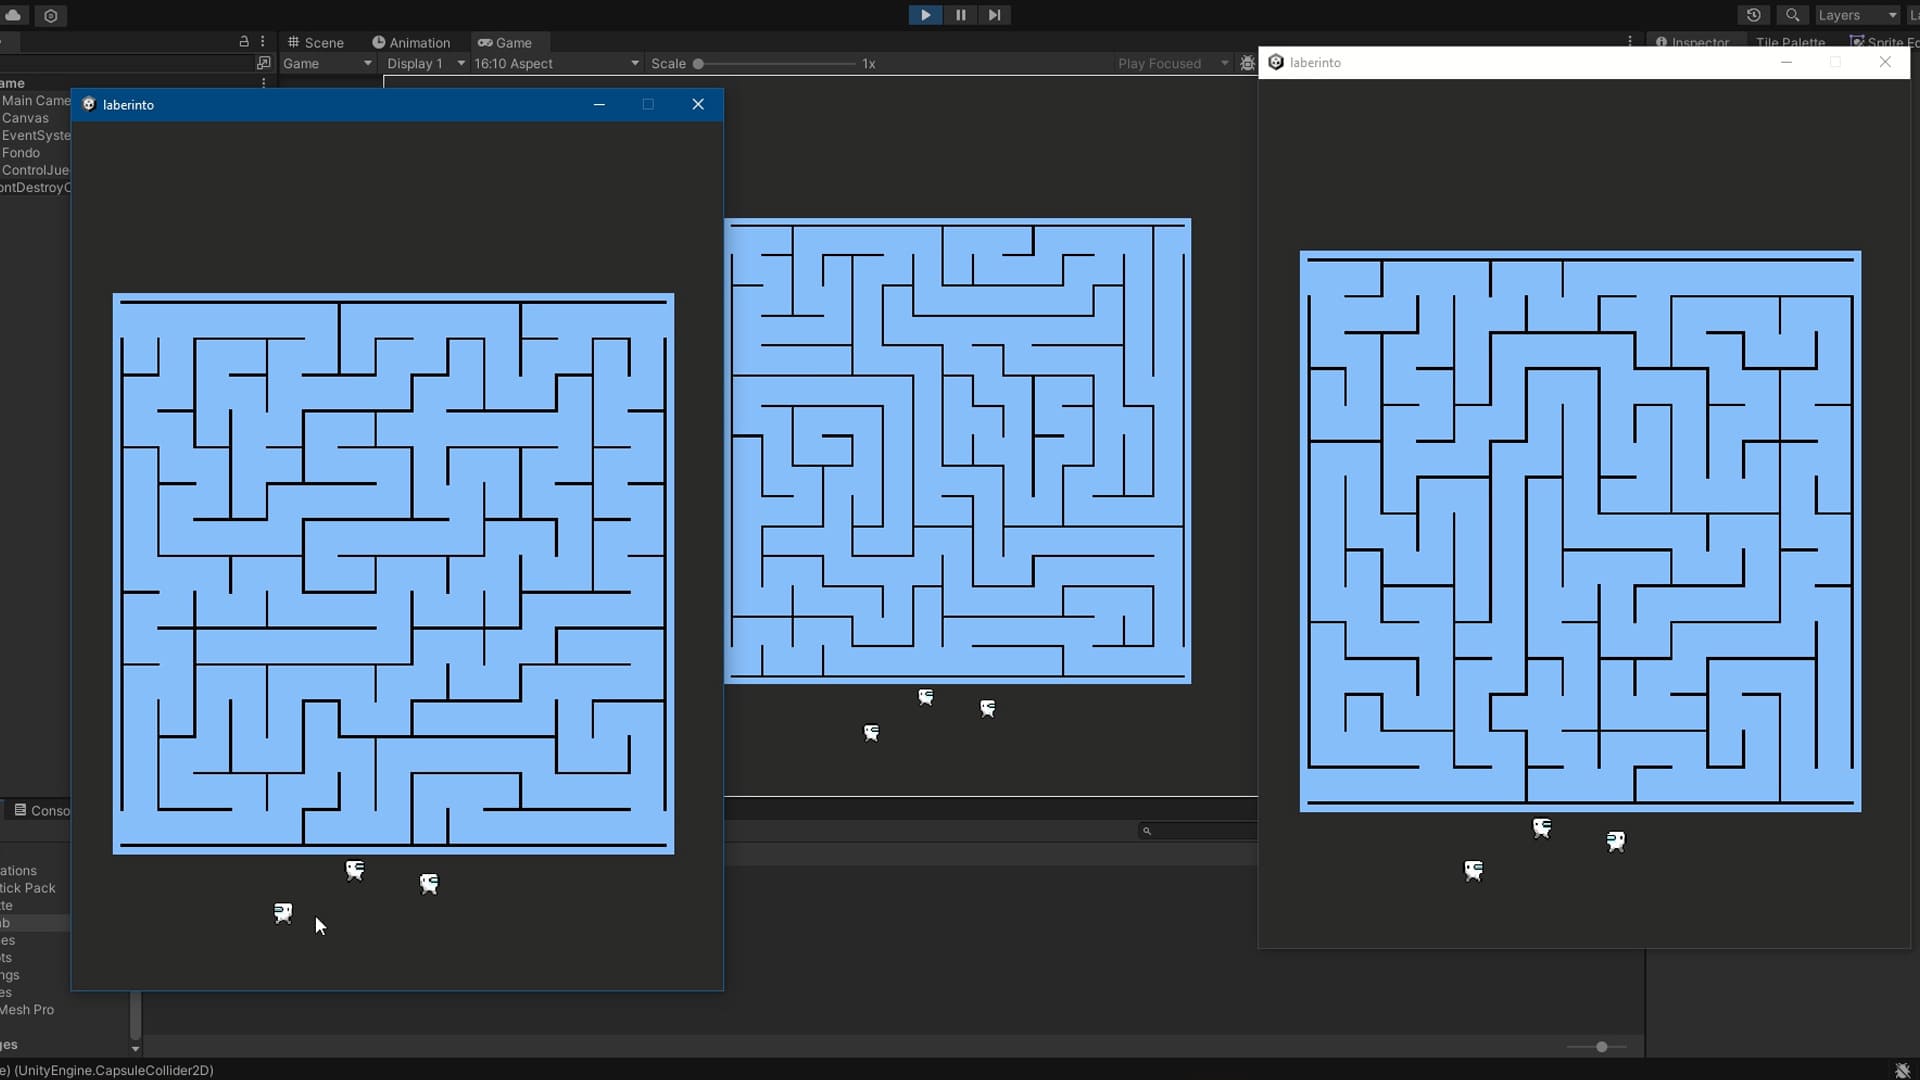Click the Unity cloud icon top-left
The height and width of the screenshot is (1080, 1920).
tap(12, 15)
